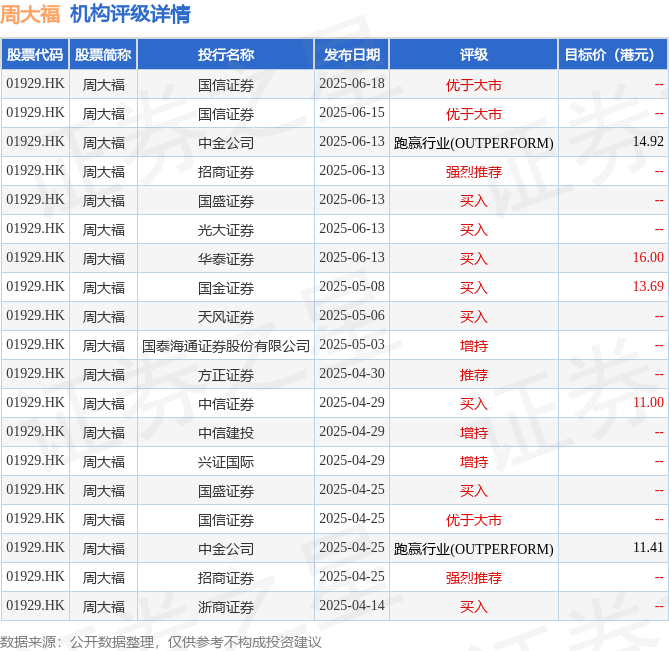Click 优于大市 rating dated 2025-04-25
Screen dimensions: 669x651
pyautogui.click(x=474, y=520)
